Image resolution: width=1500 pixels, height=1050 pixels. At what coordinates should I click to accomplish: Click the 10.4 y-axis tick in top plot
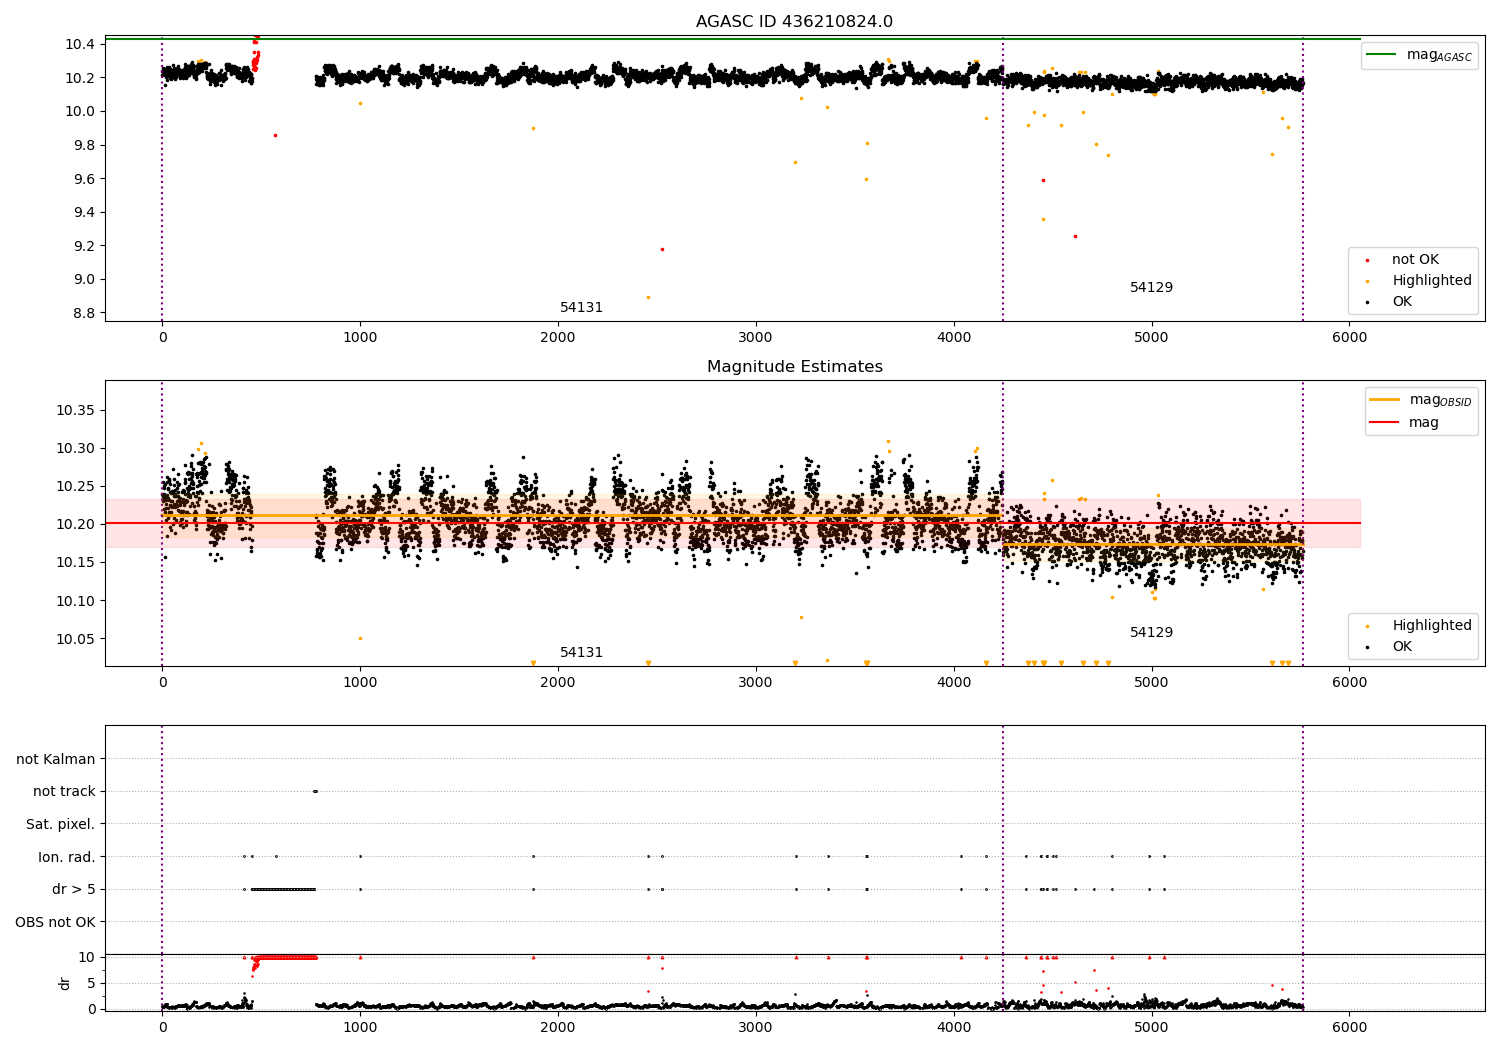81,44
